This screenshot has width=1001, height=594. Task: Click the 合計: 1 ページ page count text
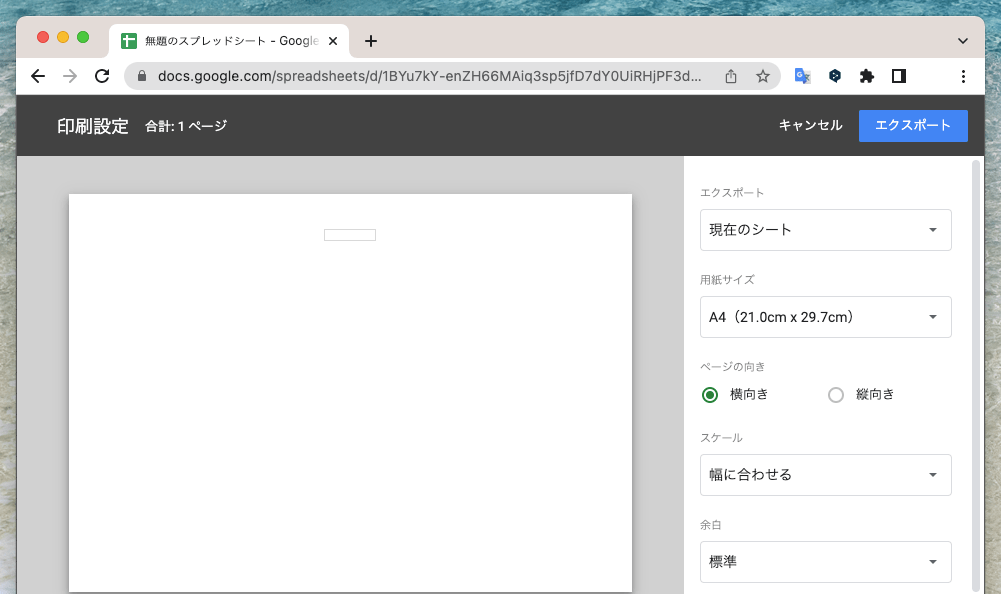(x=186, y=126)
